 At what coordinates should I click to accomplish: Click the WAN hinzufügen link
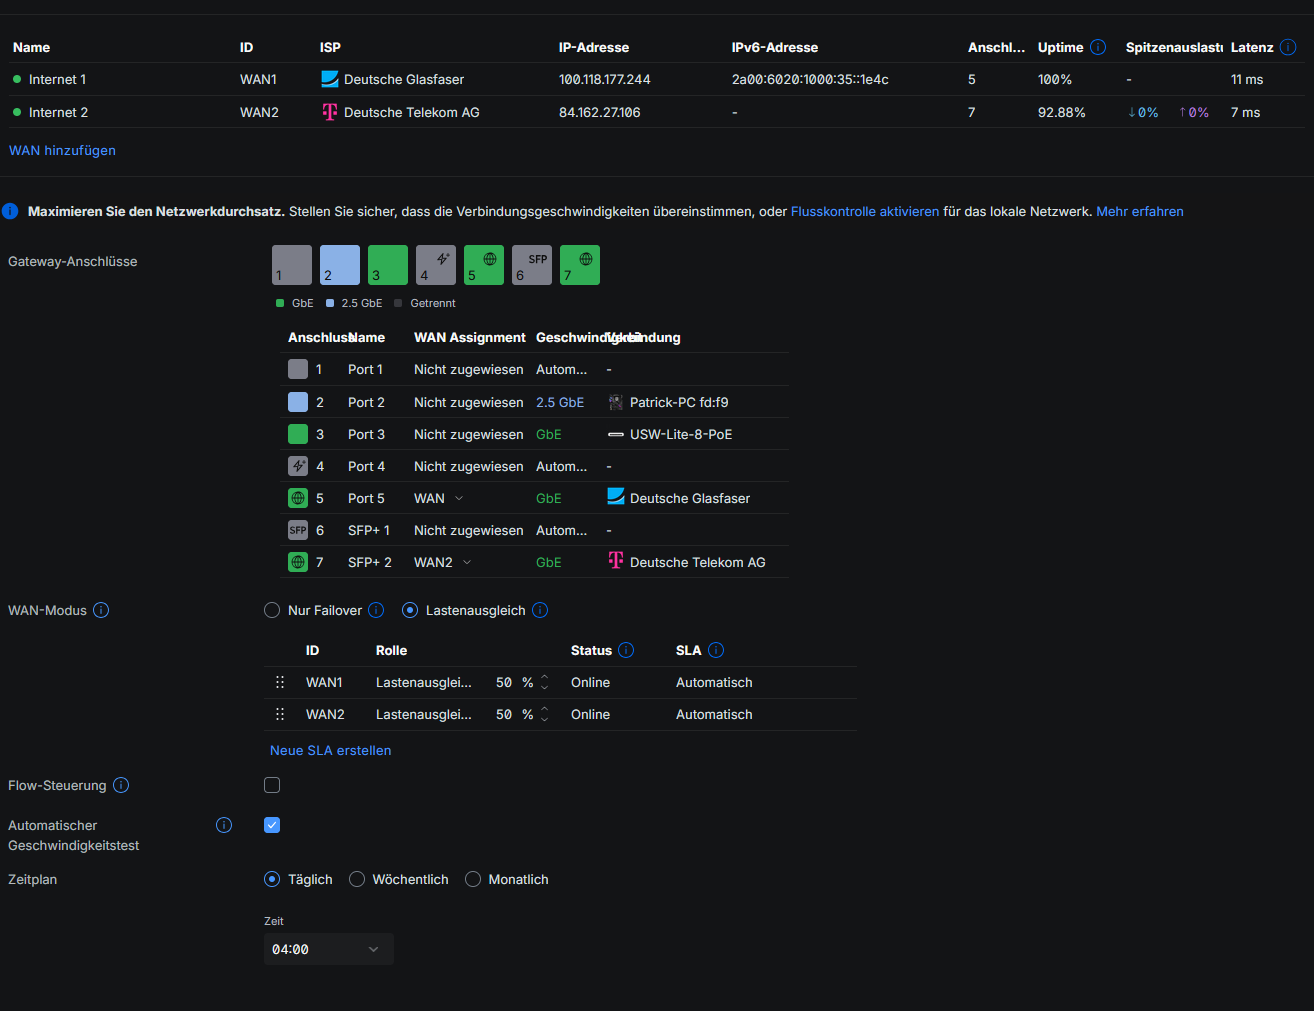(x=62, y=150)
